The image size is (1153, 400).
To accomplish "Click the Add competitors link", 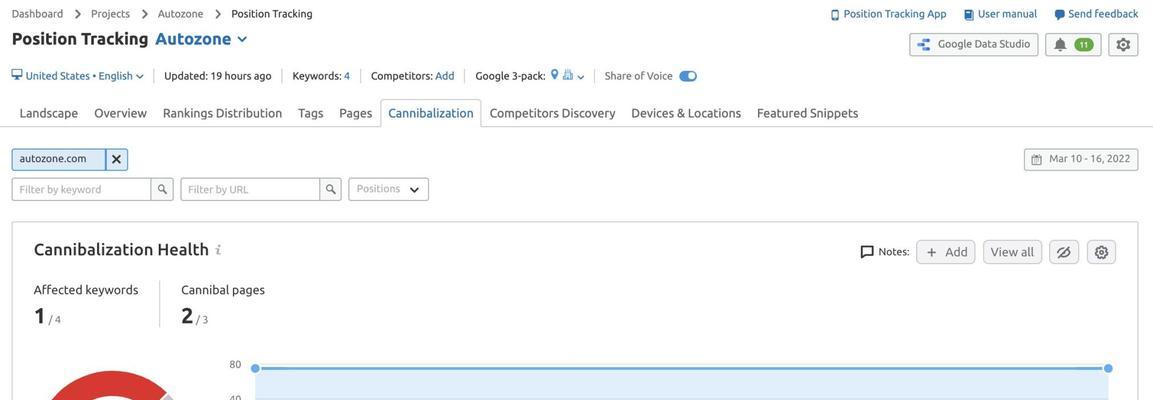I will 445,76.
